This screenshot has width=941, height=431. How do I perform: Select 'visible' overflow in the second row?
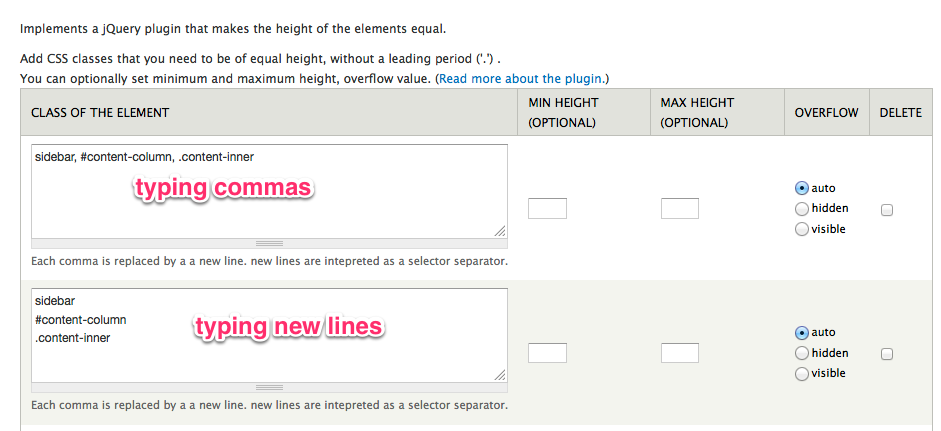tap(802, 373)
